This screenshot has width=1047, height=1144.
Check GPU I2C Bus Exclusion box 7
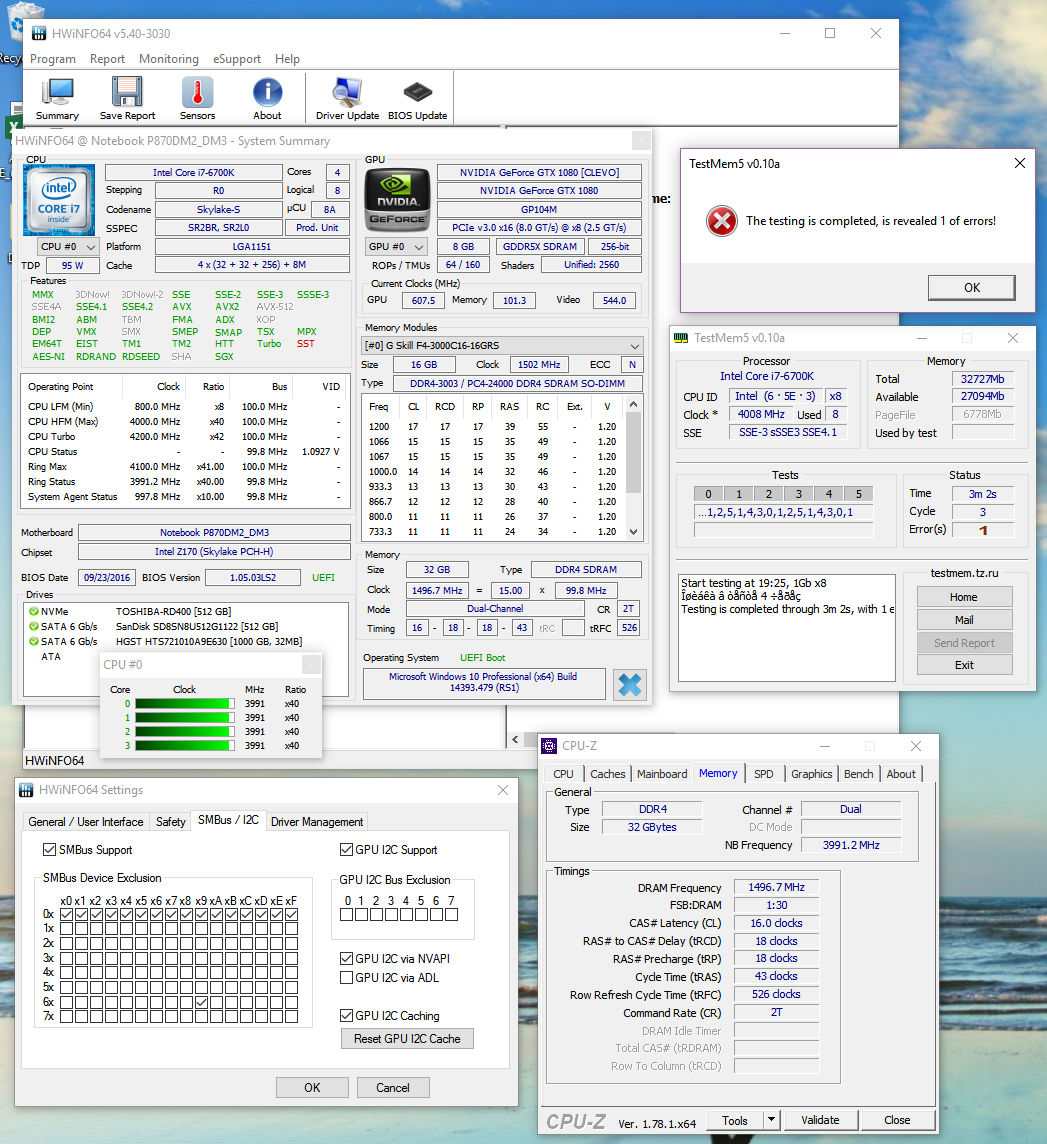click(452, 914)
